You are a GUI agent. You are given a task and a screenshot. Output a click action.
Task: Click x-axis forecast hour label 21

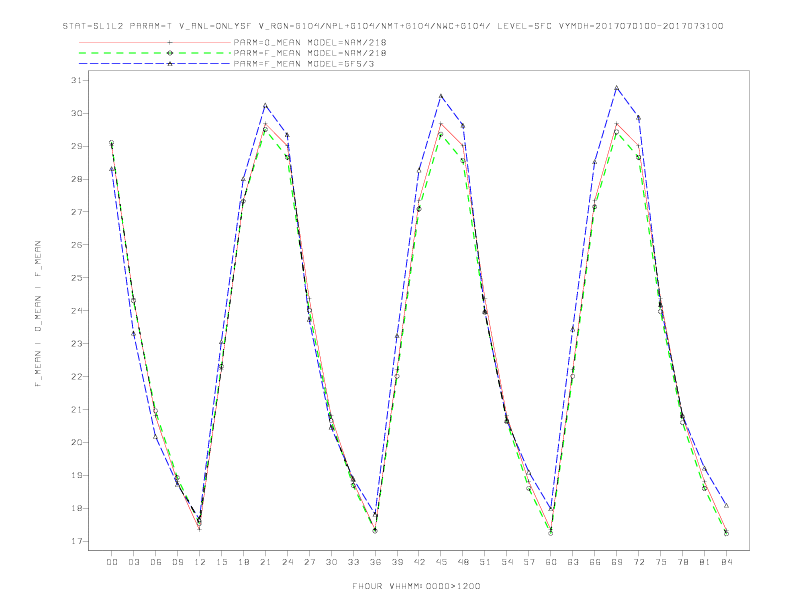pyautogui.click(x=265, y=562)
